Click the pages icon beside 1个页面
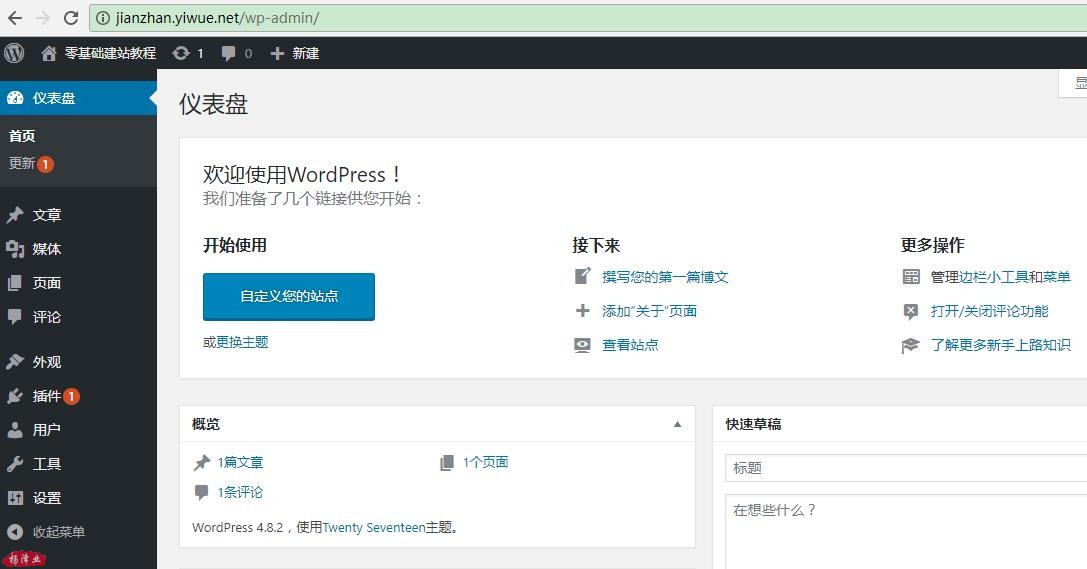The image size is (1087, 569). tap(447, 462)
